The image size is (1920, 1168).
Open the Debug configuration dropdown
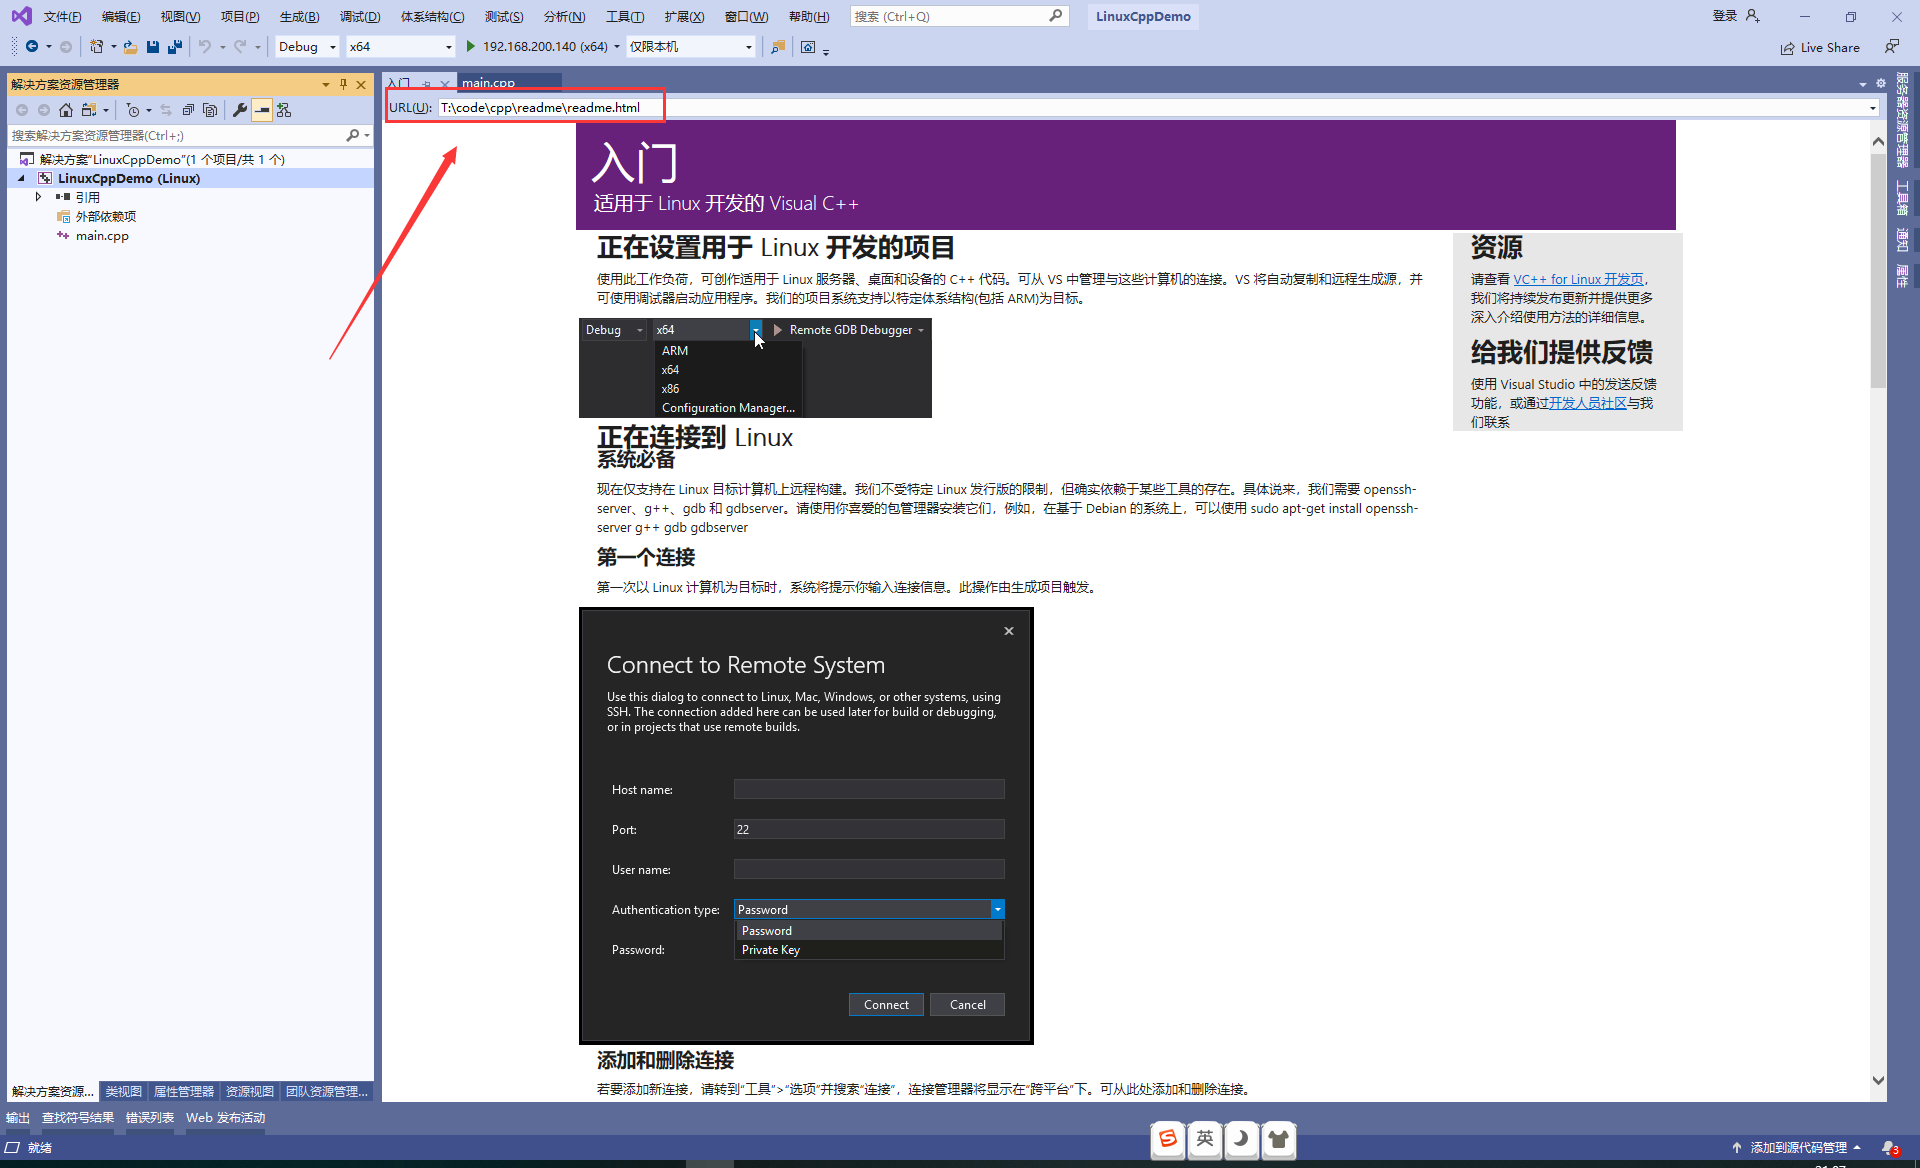pyautogui.click(x=307, y=47)
